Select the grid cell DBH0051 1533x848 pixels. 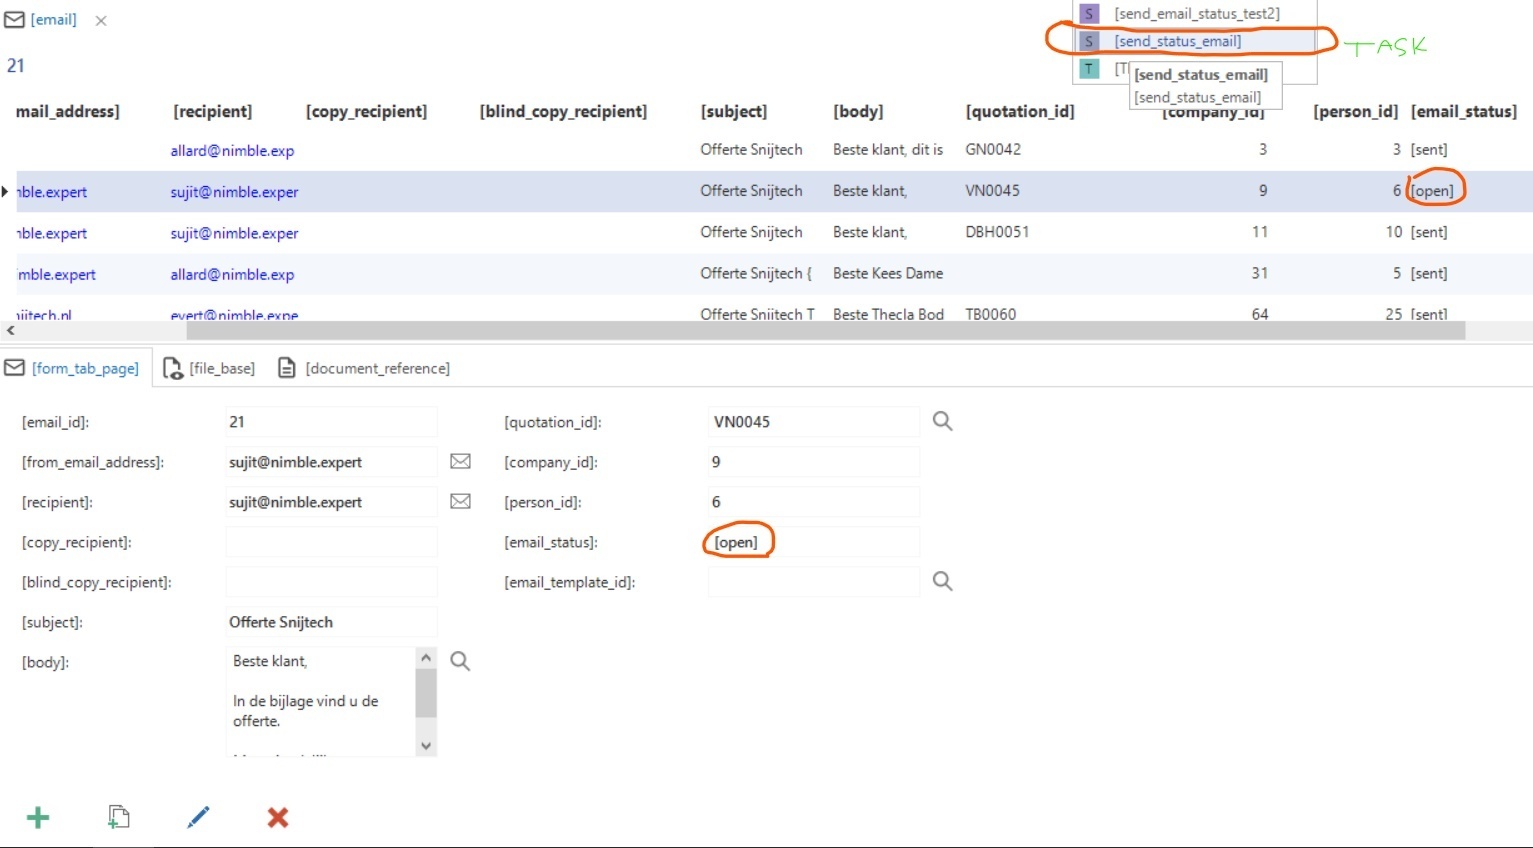click(997, 231)
